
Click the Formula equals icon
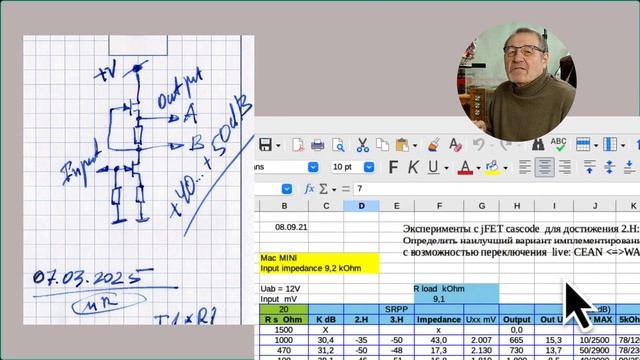[x=346, y=189]
